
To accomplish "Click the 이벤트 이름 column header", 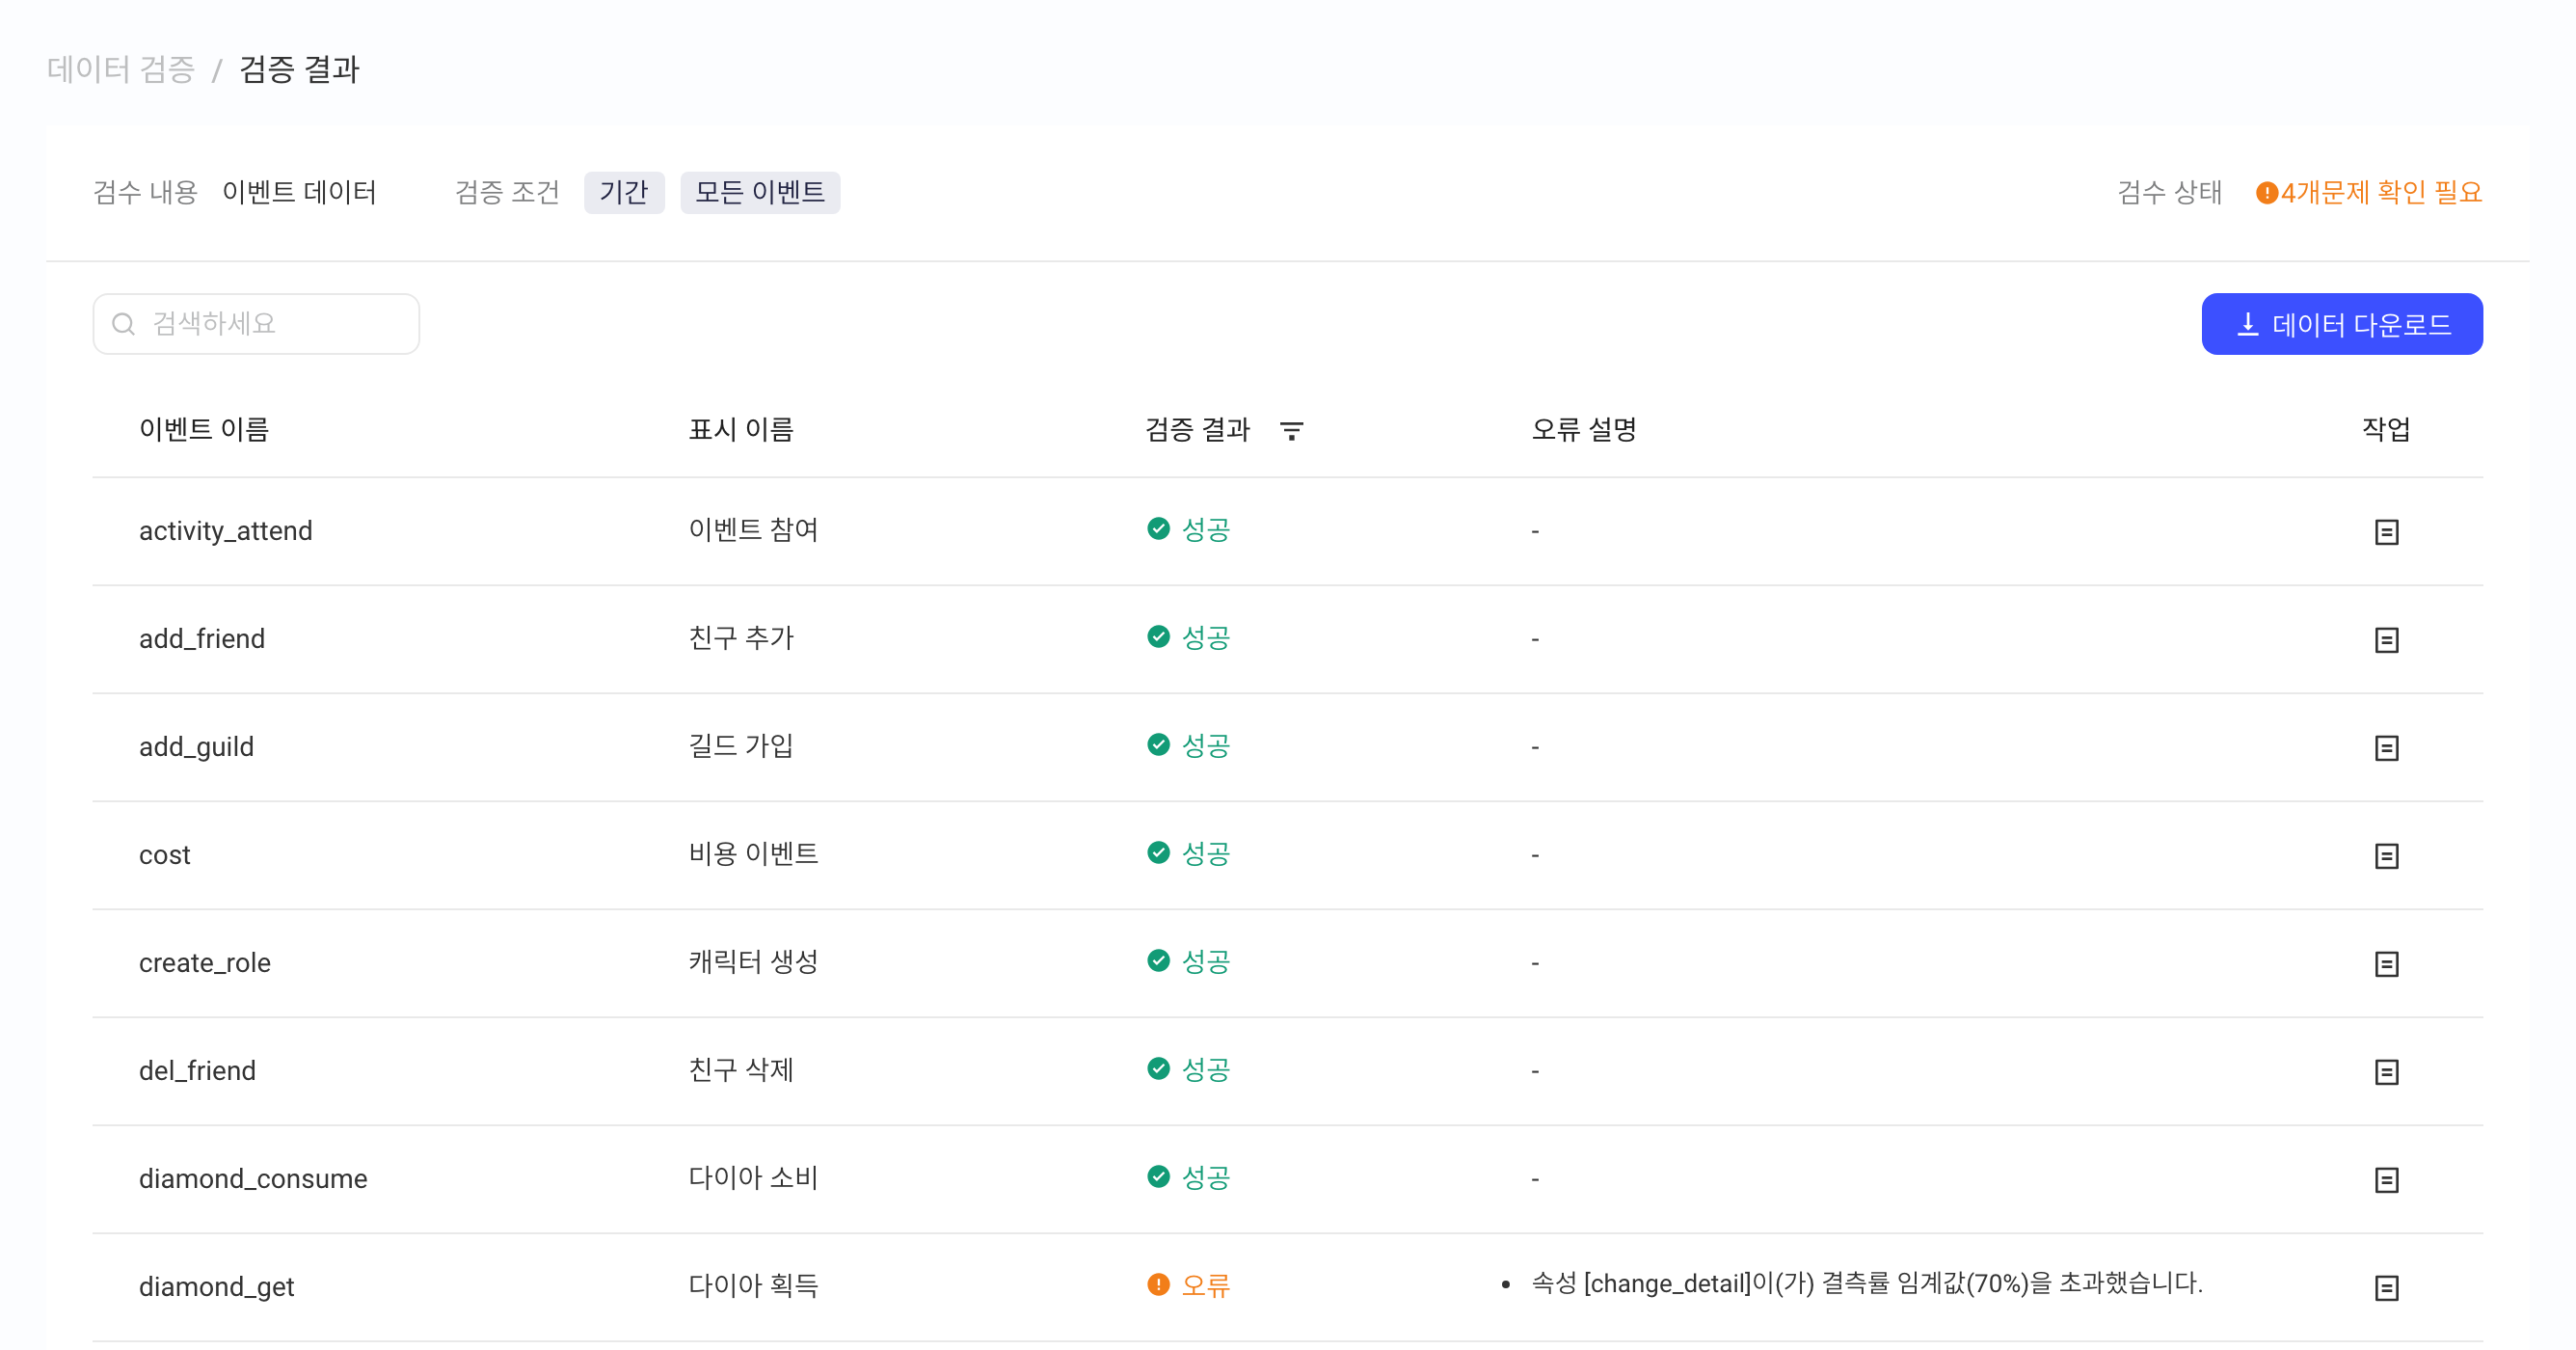I will (204, 429).
